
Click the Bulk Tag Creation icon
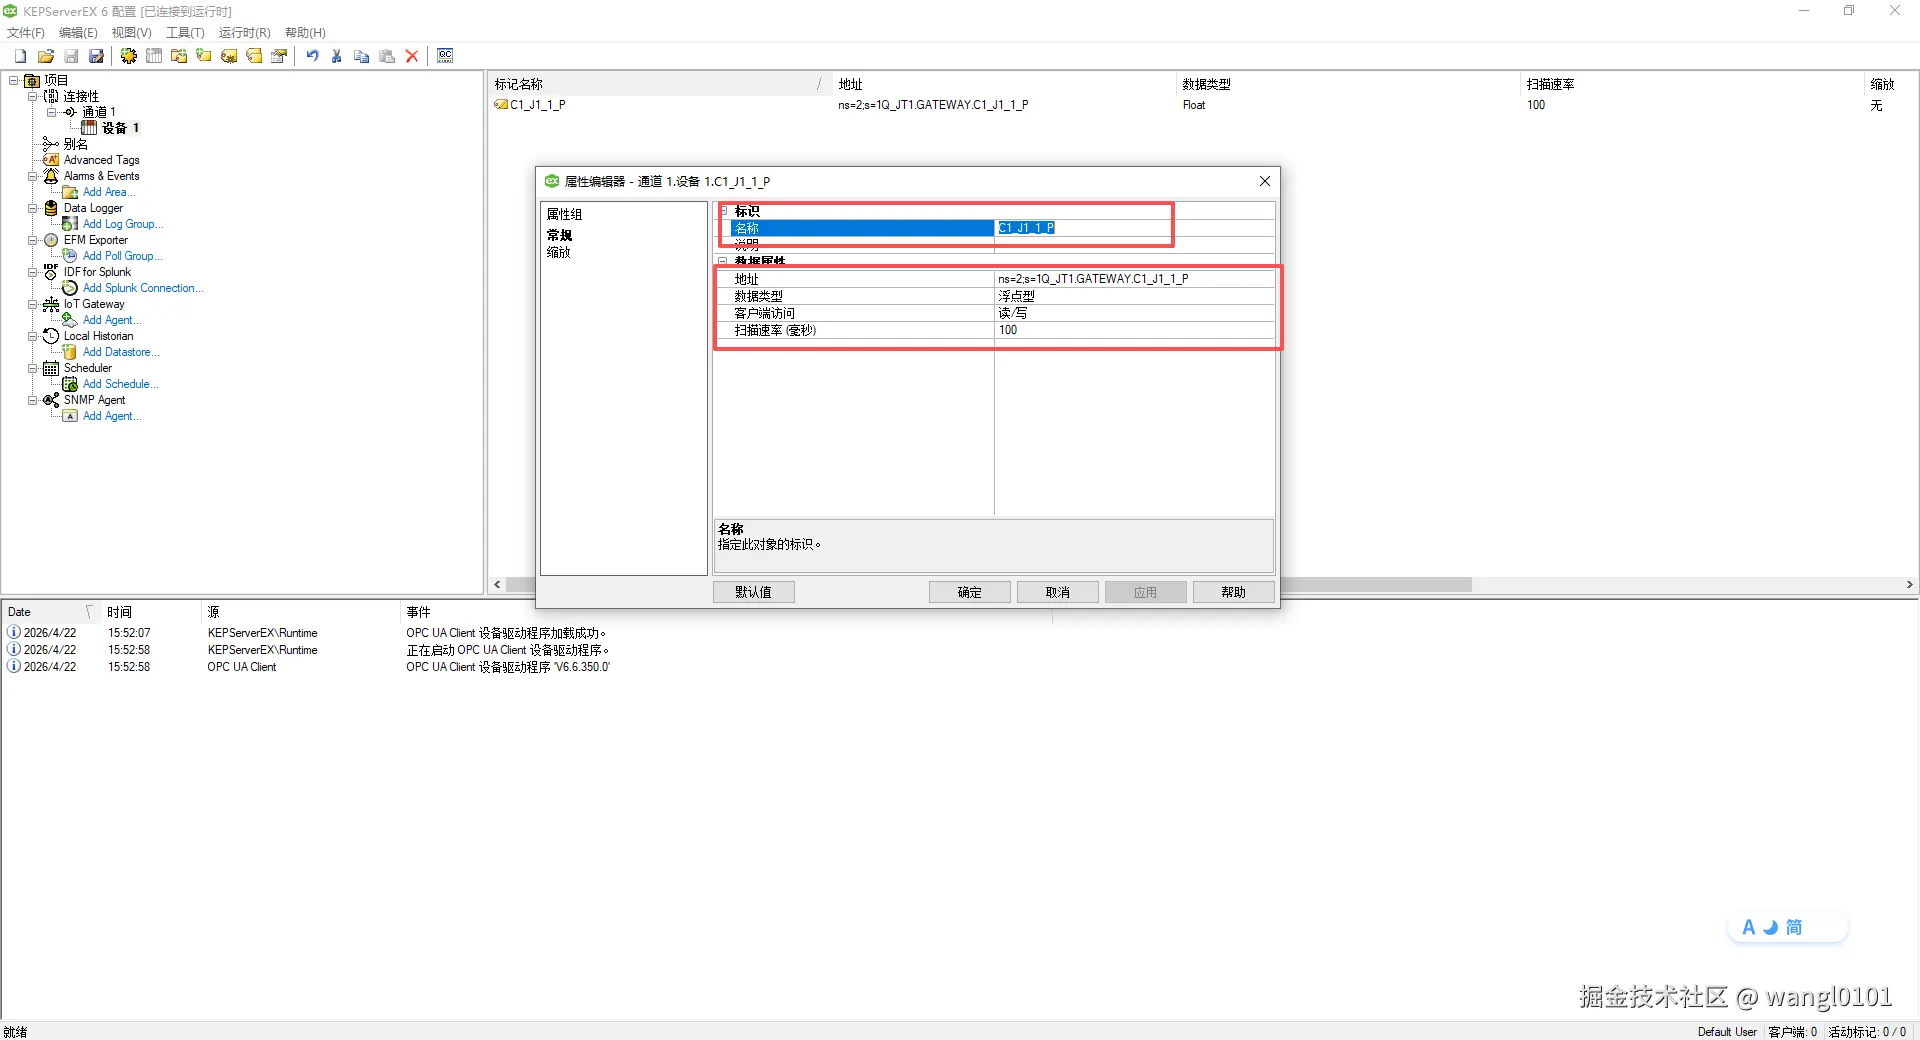[229, 56]
